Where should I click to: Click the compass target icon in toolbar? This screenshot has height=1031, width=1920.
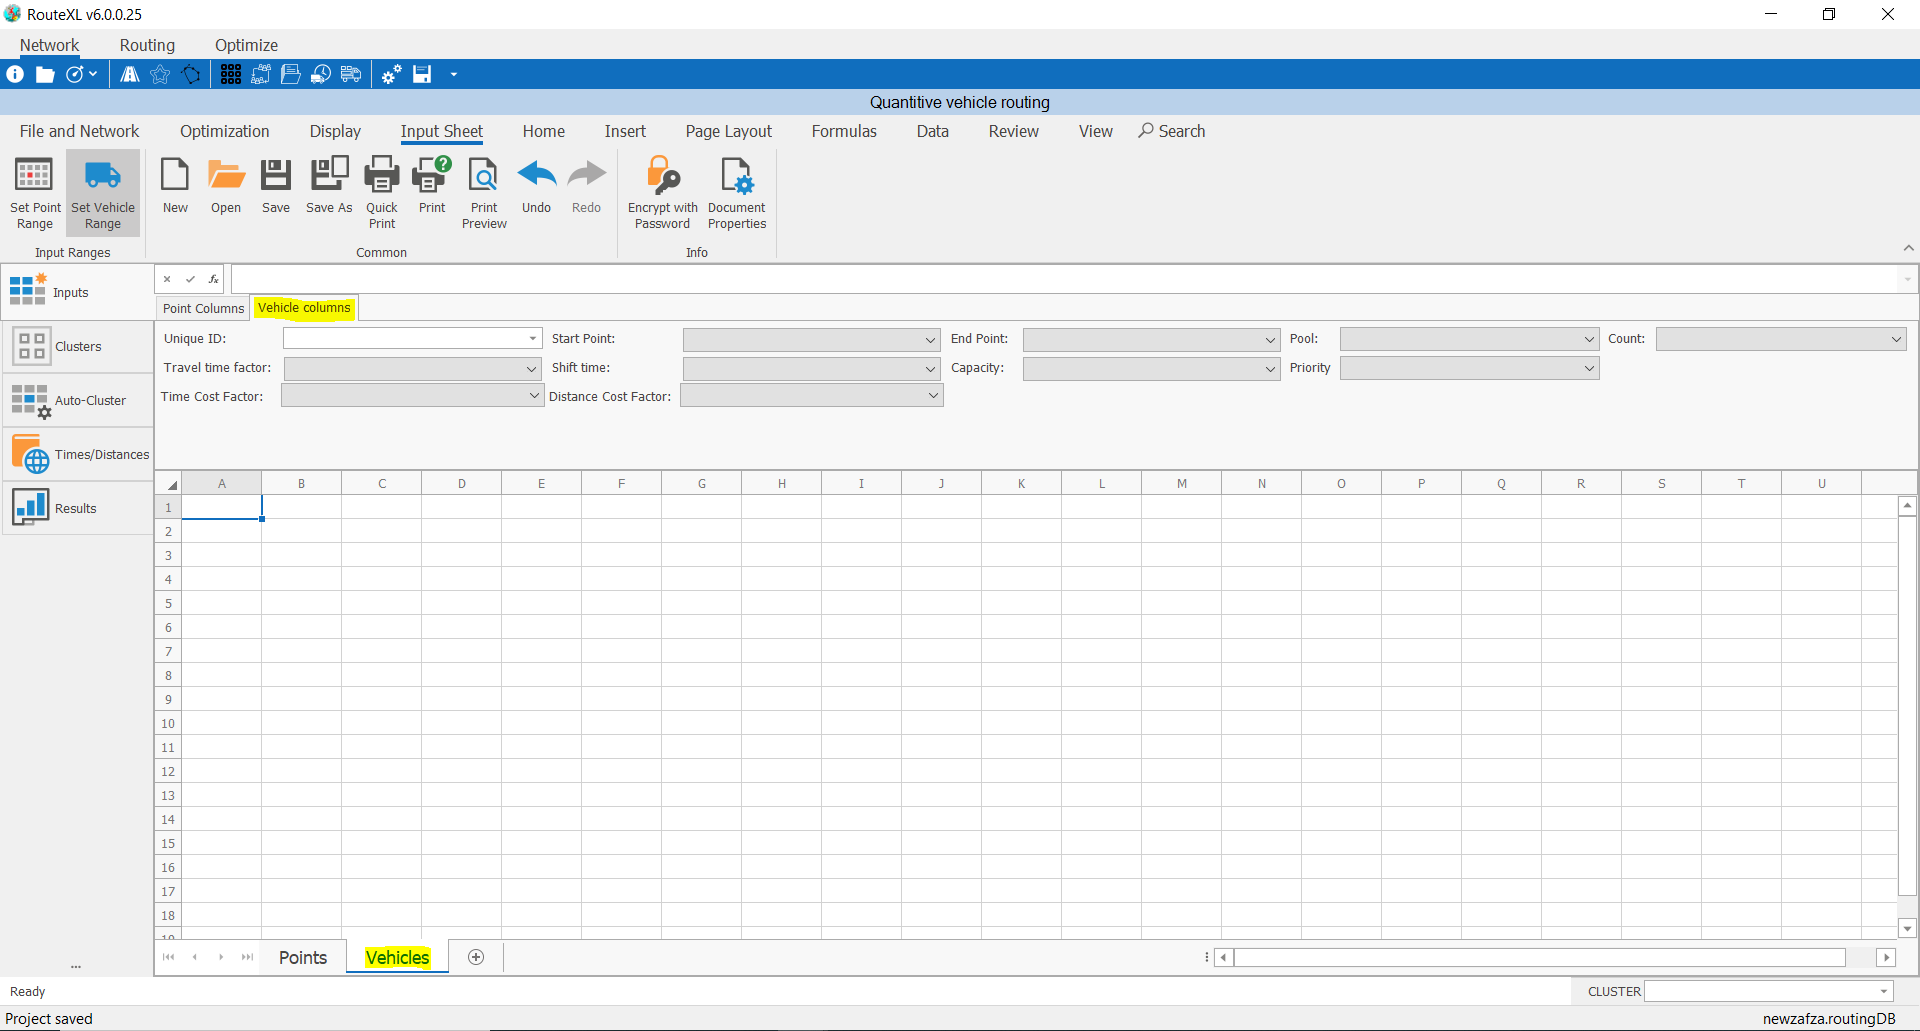(x=75, y=74)
